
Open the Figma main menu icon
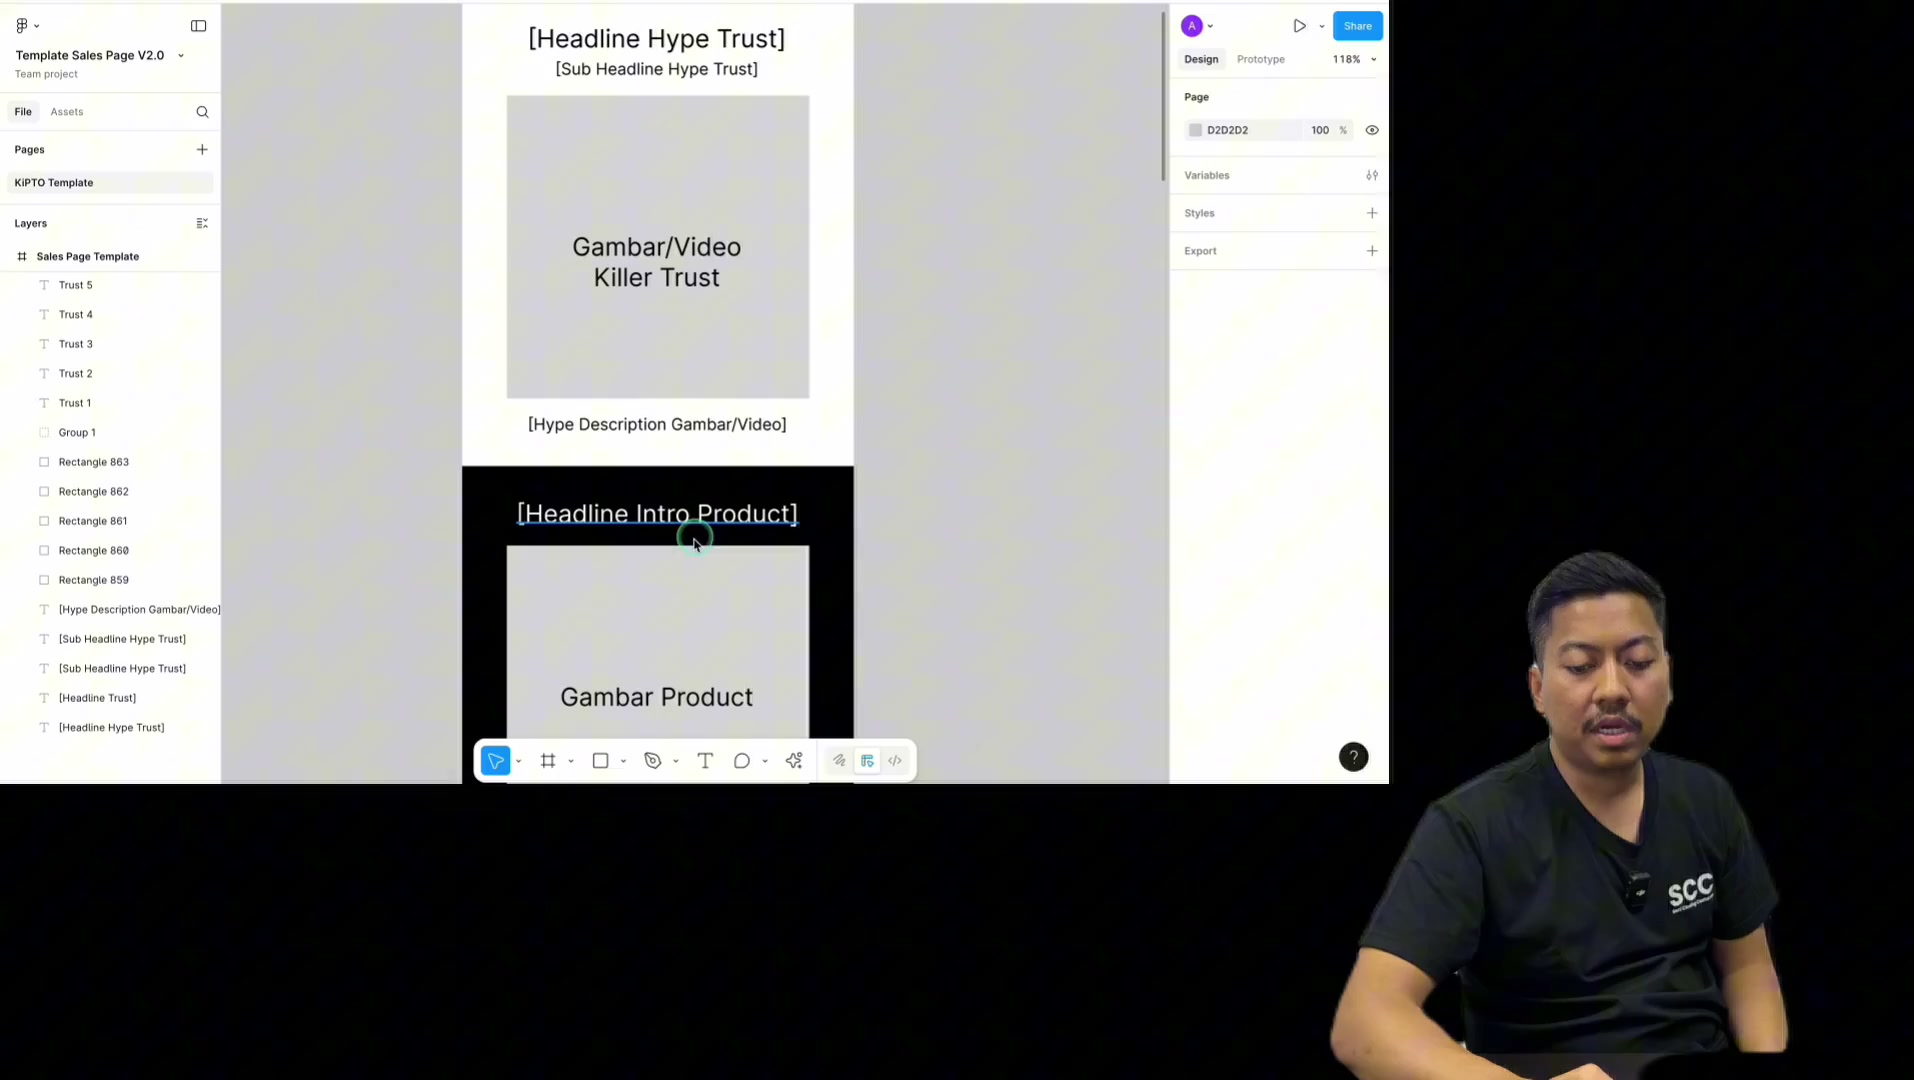click(22, 26)
